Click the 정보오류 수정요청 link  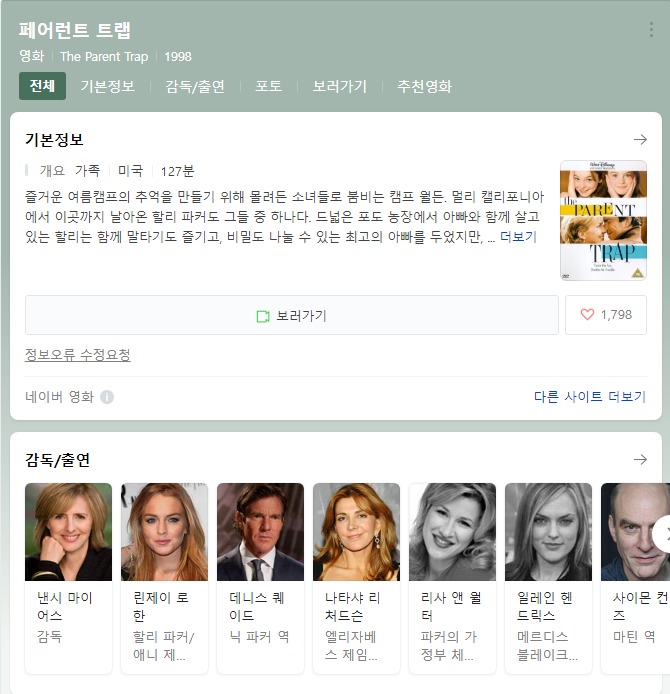77,355
